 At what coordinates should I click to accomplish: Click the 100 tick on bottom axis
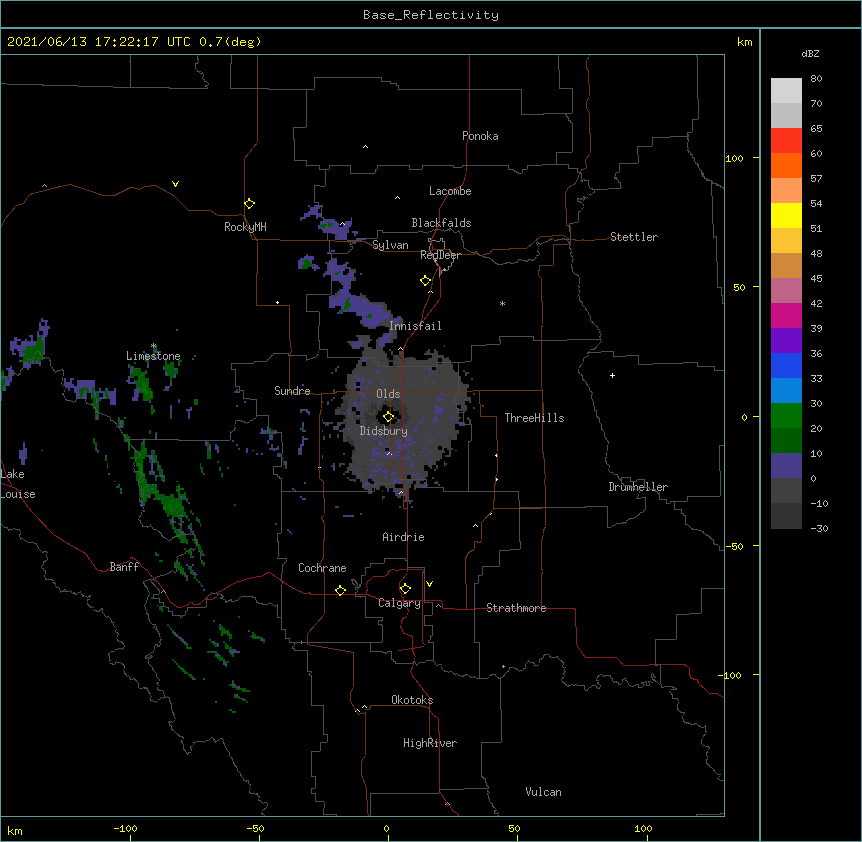pyautogui.click(x=643, y=829)
